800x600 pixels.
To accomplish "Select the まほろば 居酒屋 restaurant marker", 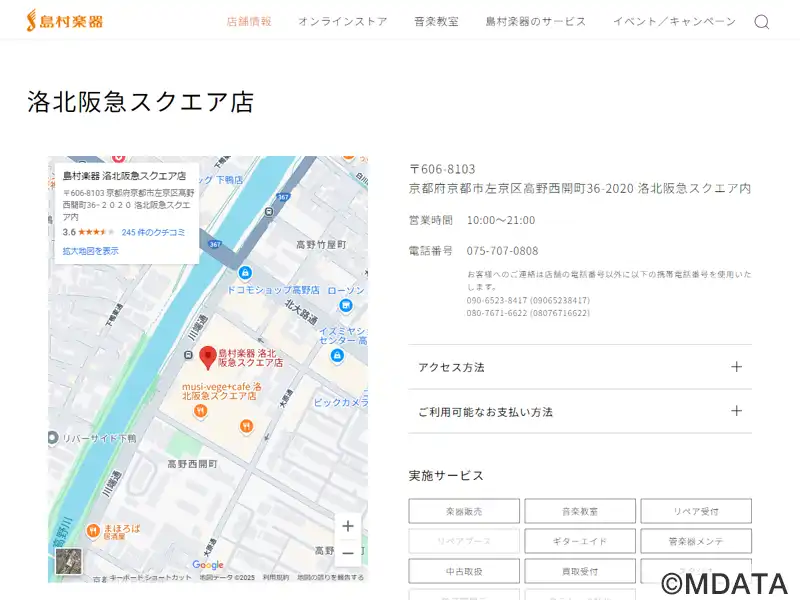I will pyautogui.click(x=92, y=532).
